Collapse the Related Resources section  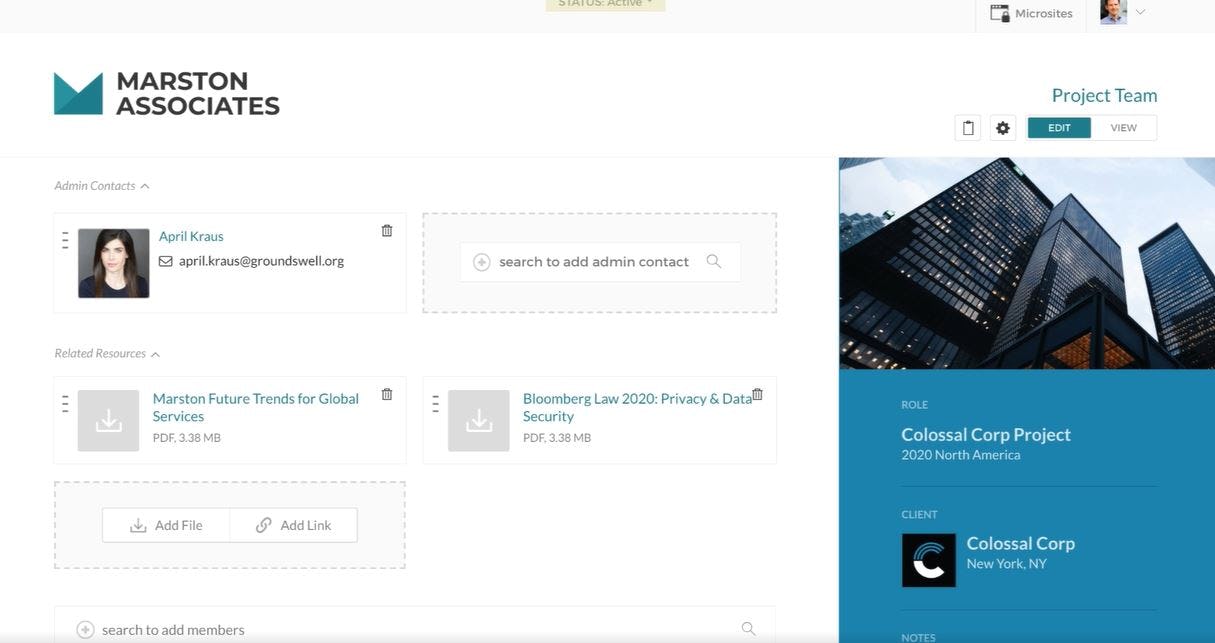coord(156,352)
